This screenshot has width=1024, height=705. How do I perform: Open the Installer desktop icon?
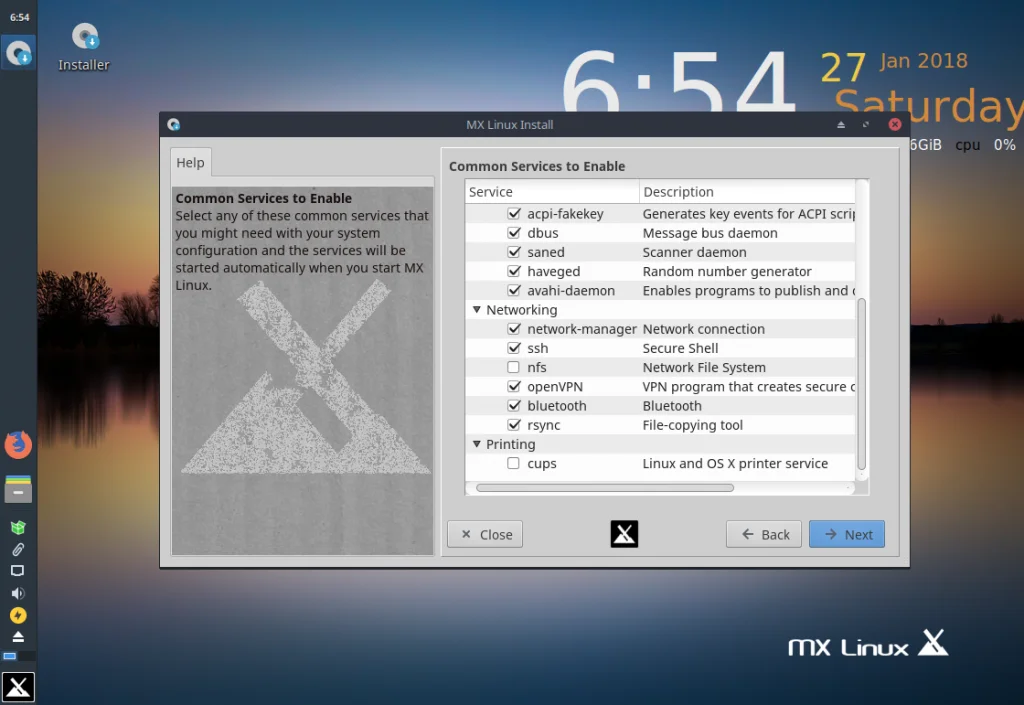(x=84, y=46)
